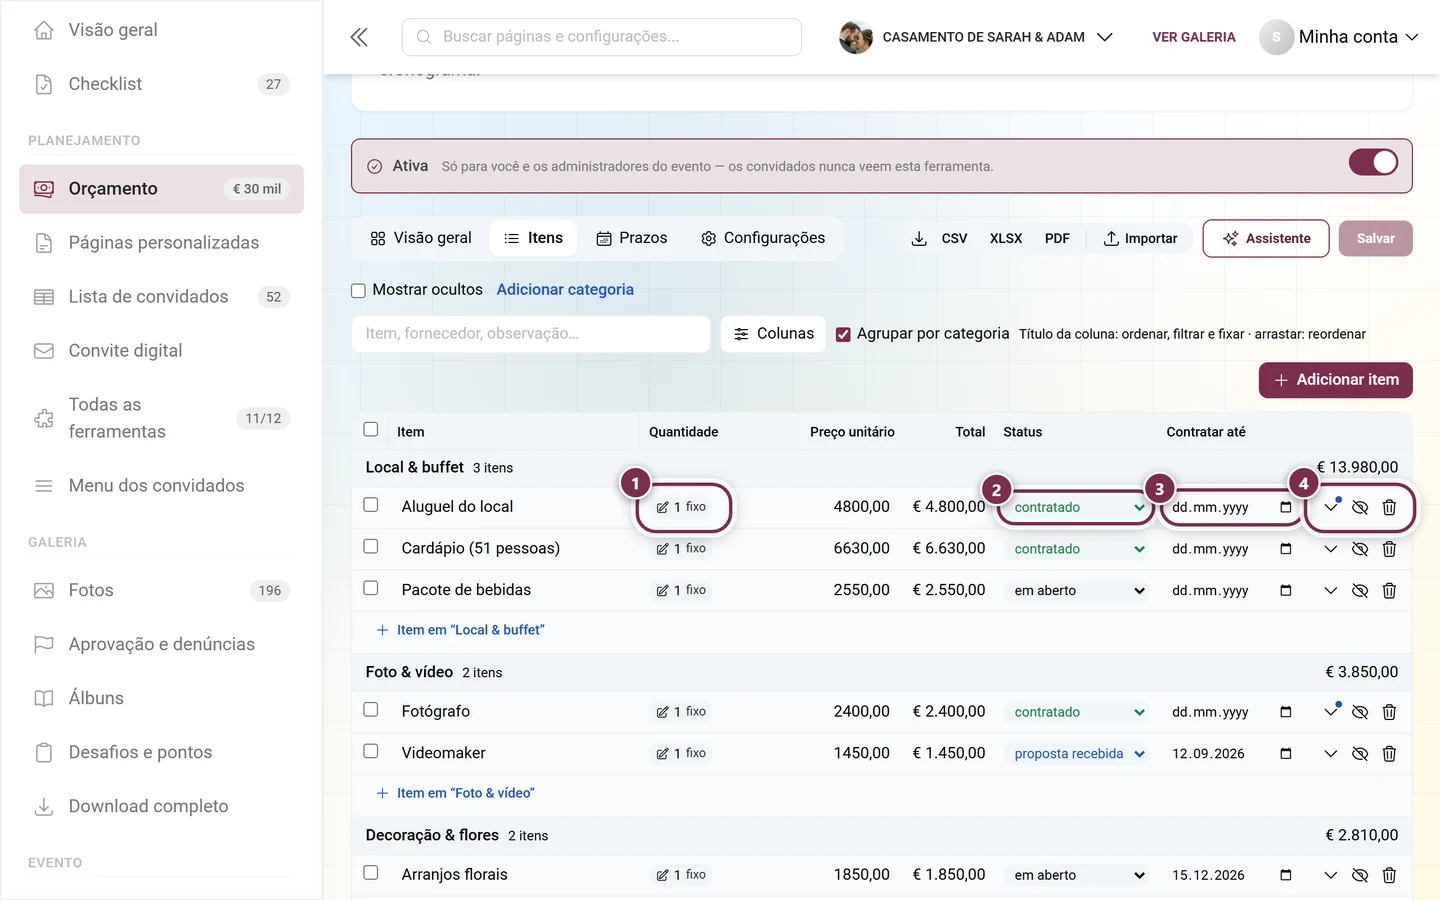
Task: Expand the Aluguel do local row details
Action: (1331, 507)
